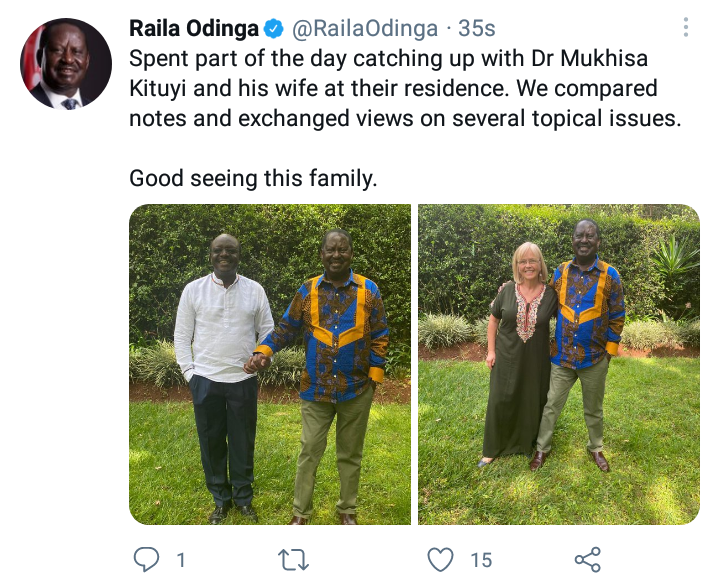Click the reply speech bubble icon
Screen dimensions: 720x588
146,559
